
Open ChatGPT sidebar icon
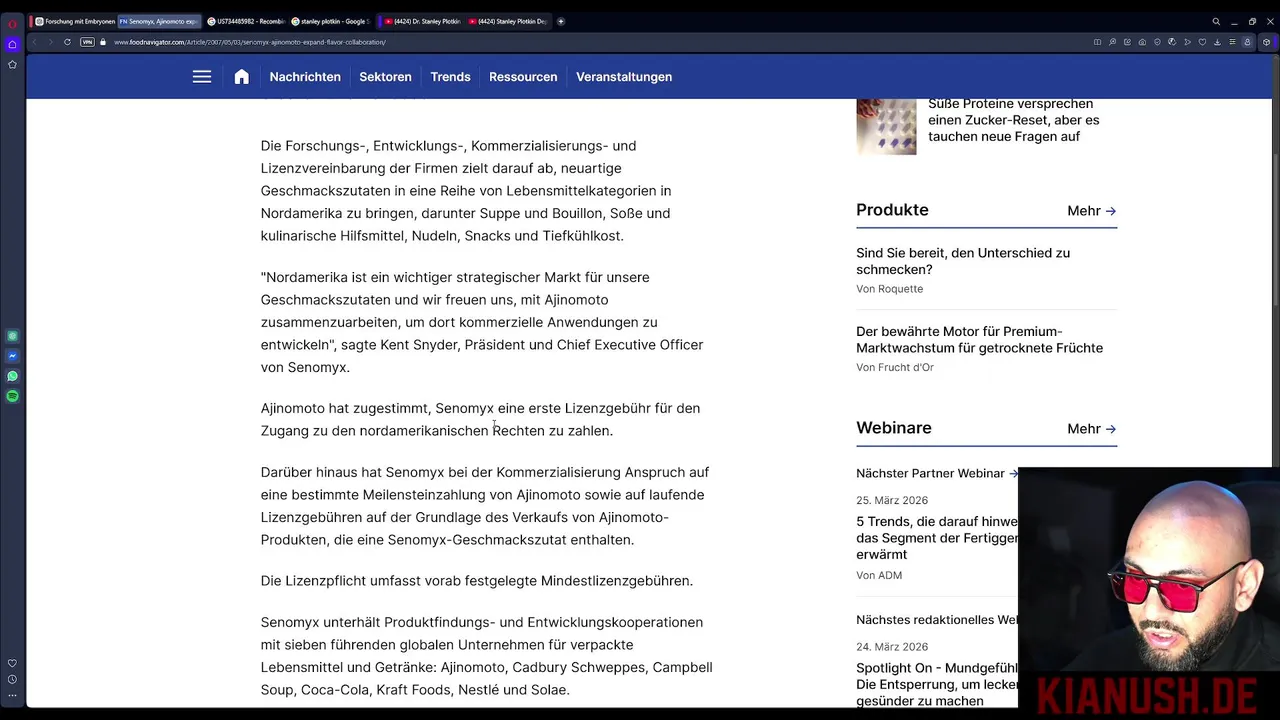coord(12,336)
